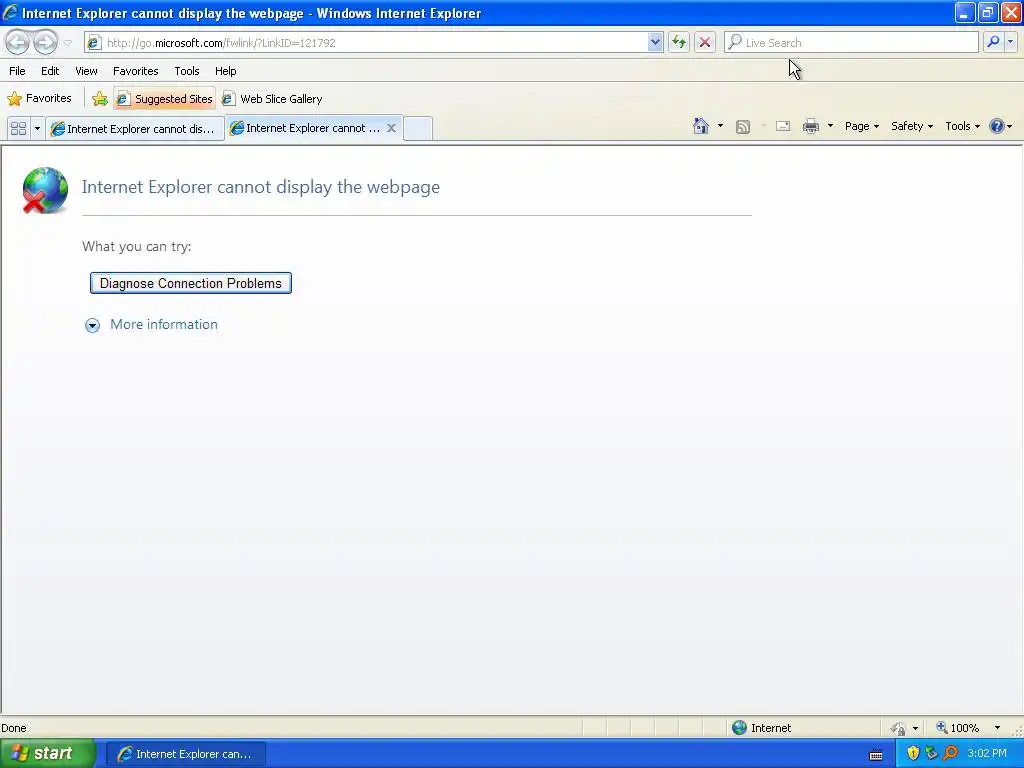Expand the Print options dropdown arrow
Viewport: 1024px width, 768px height.
[x=830, y=126]
